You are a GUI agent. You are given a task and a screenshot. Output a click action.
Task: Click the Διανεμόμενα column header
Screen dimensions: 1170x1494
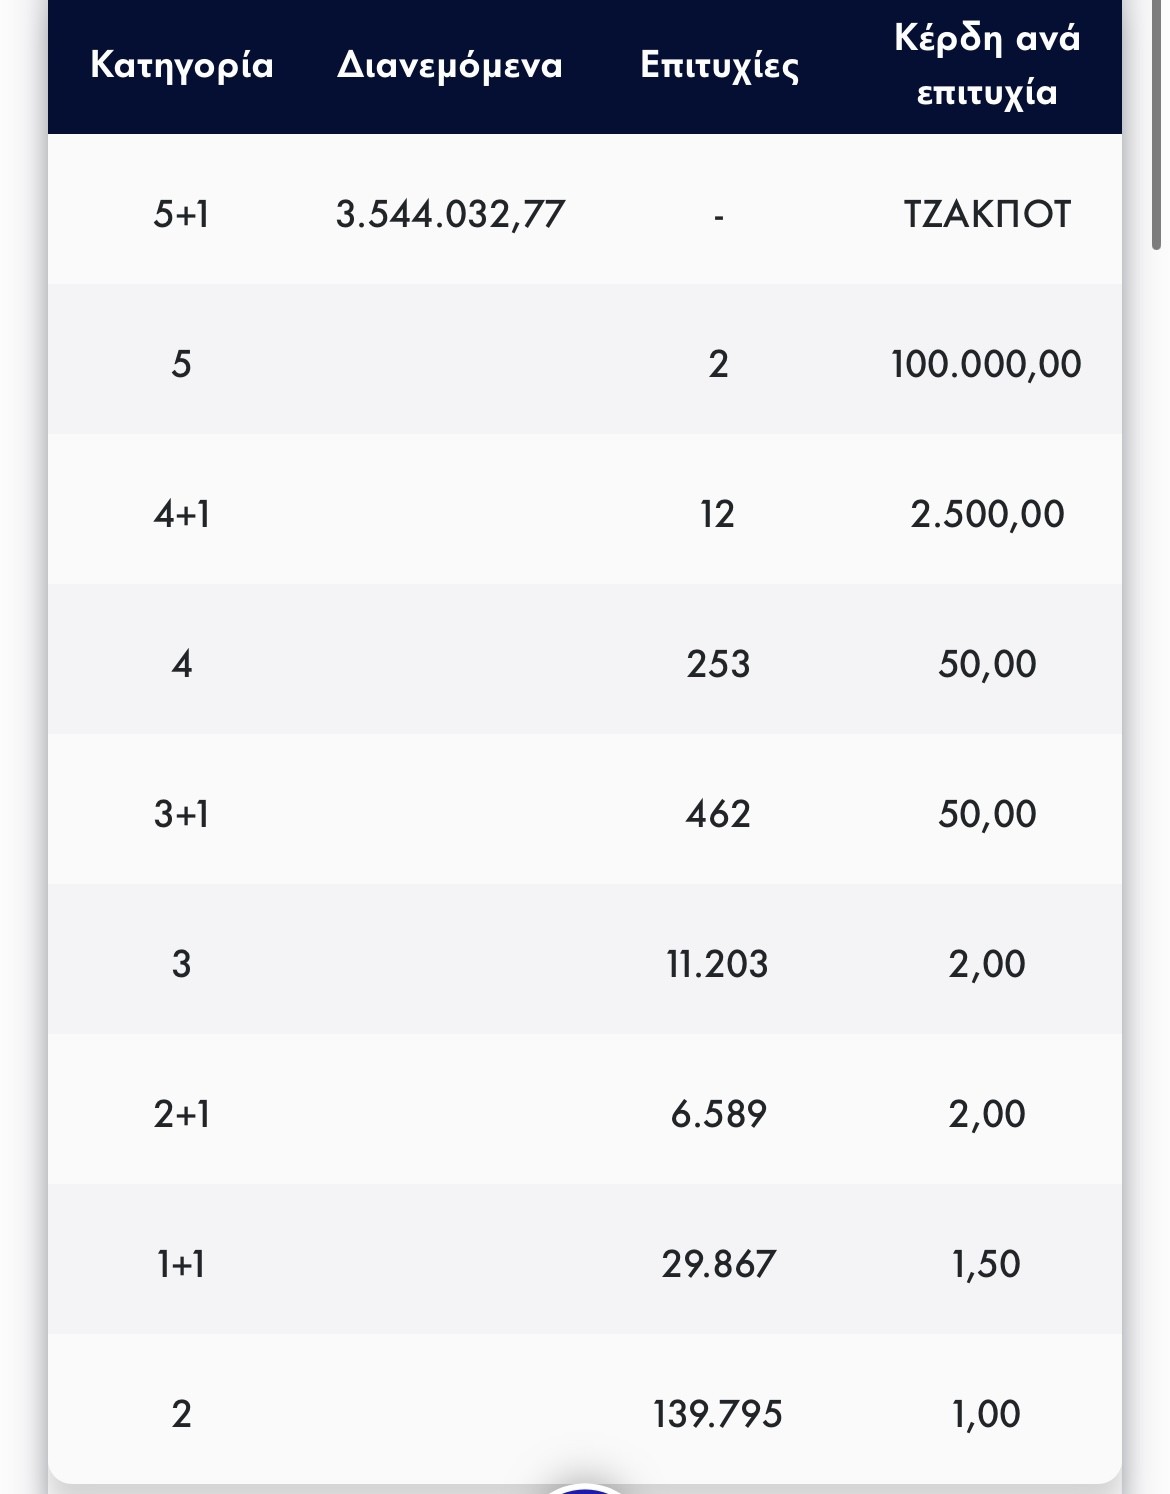(x=450, y=66)
